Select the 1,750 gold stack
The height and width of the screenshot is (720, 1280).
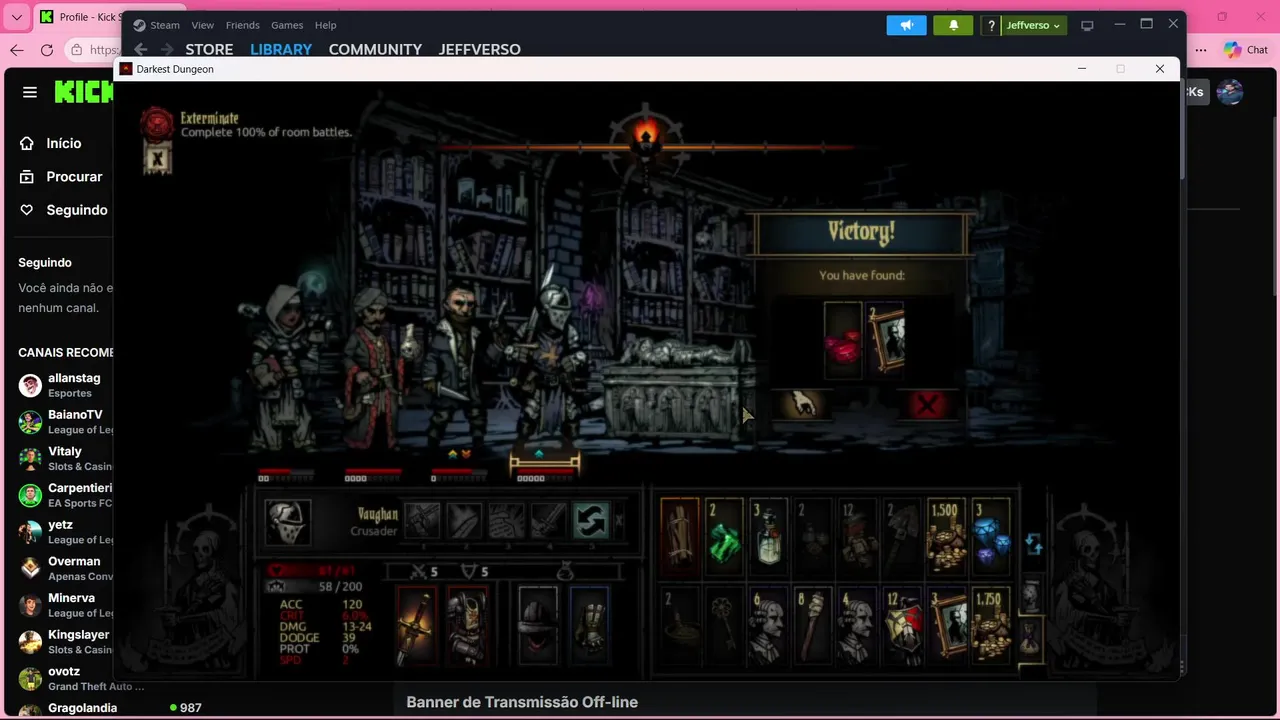[991, 625]
